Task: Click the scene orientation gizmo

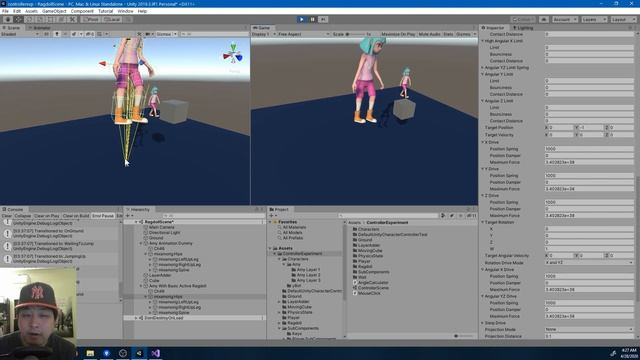Action: tap(233, 54)
